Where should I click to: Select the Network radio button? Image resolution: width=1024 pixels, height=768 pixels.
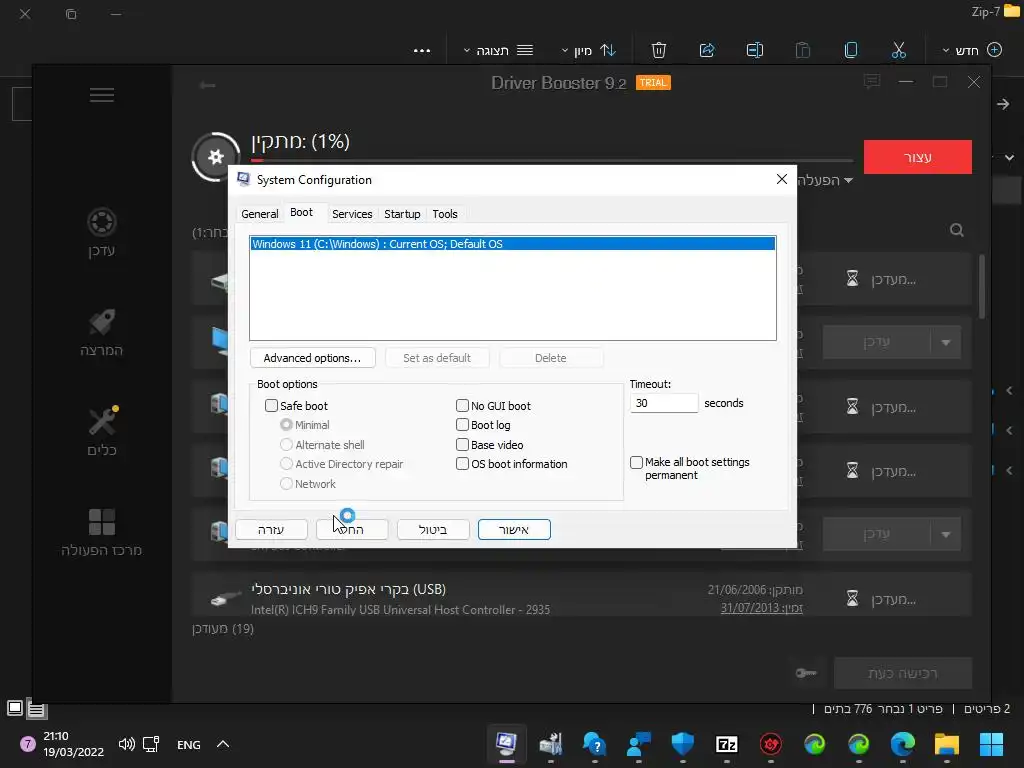click(x=286, y=484)
